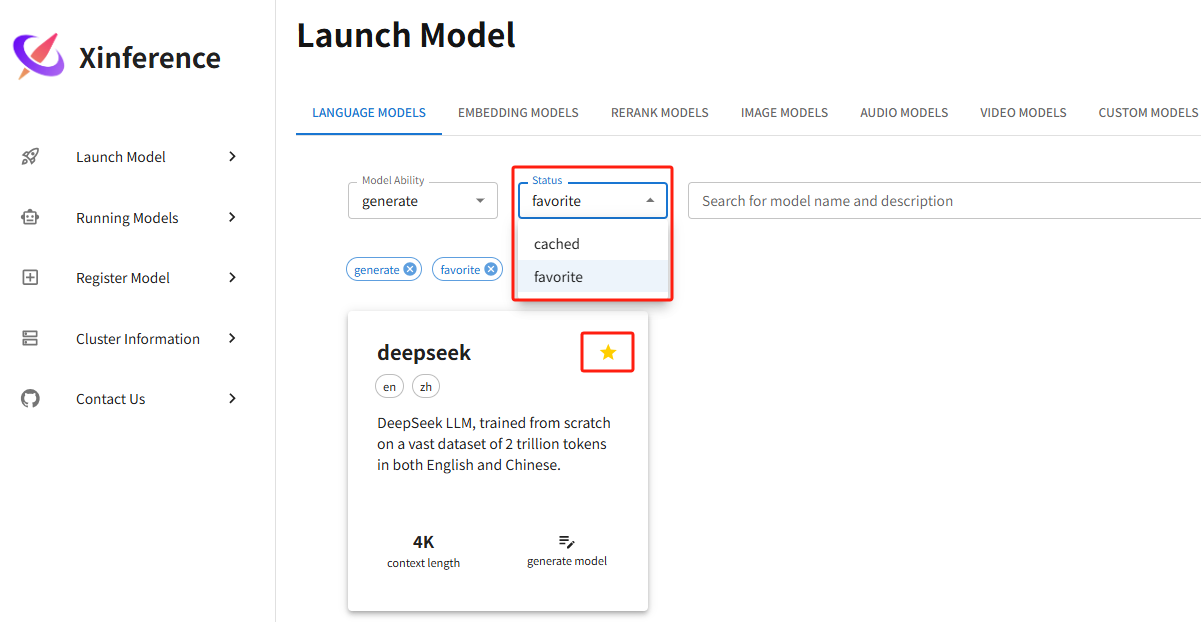Switch to the Image Models tab
Viewport: 1201px width, 622px height.
(784, 113)
